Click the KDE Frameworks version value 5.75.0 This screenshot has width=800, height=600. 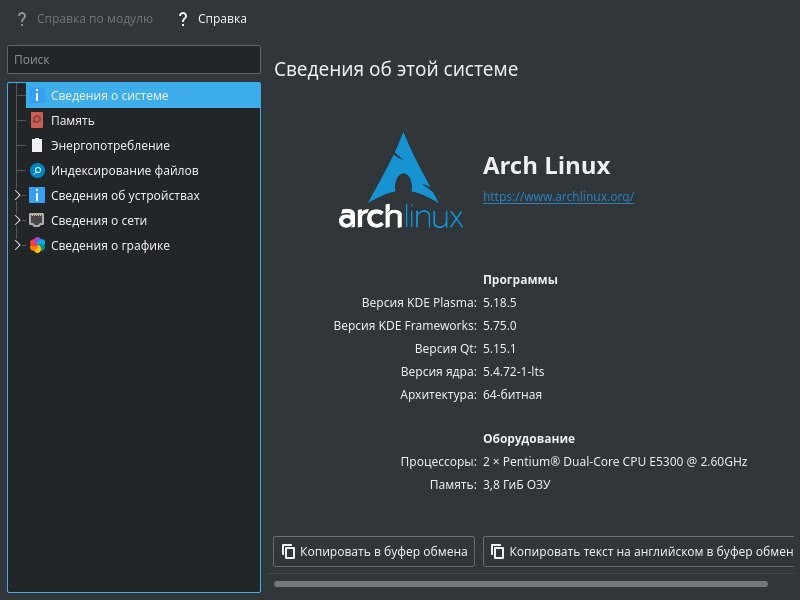499,326
